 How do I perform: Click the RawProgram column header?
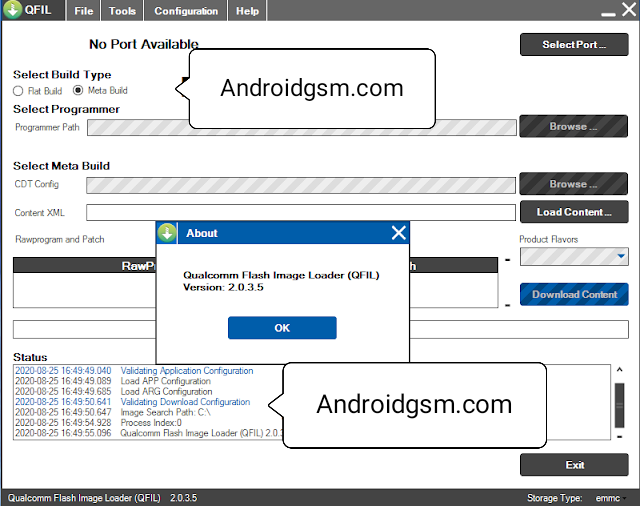[139, 266]
